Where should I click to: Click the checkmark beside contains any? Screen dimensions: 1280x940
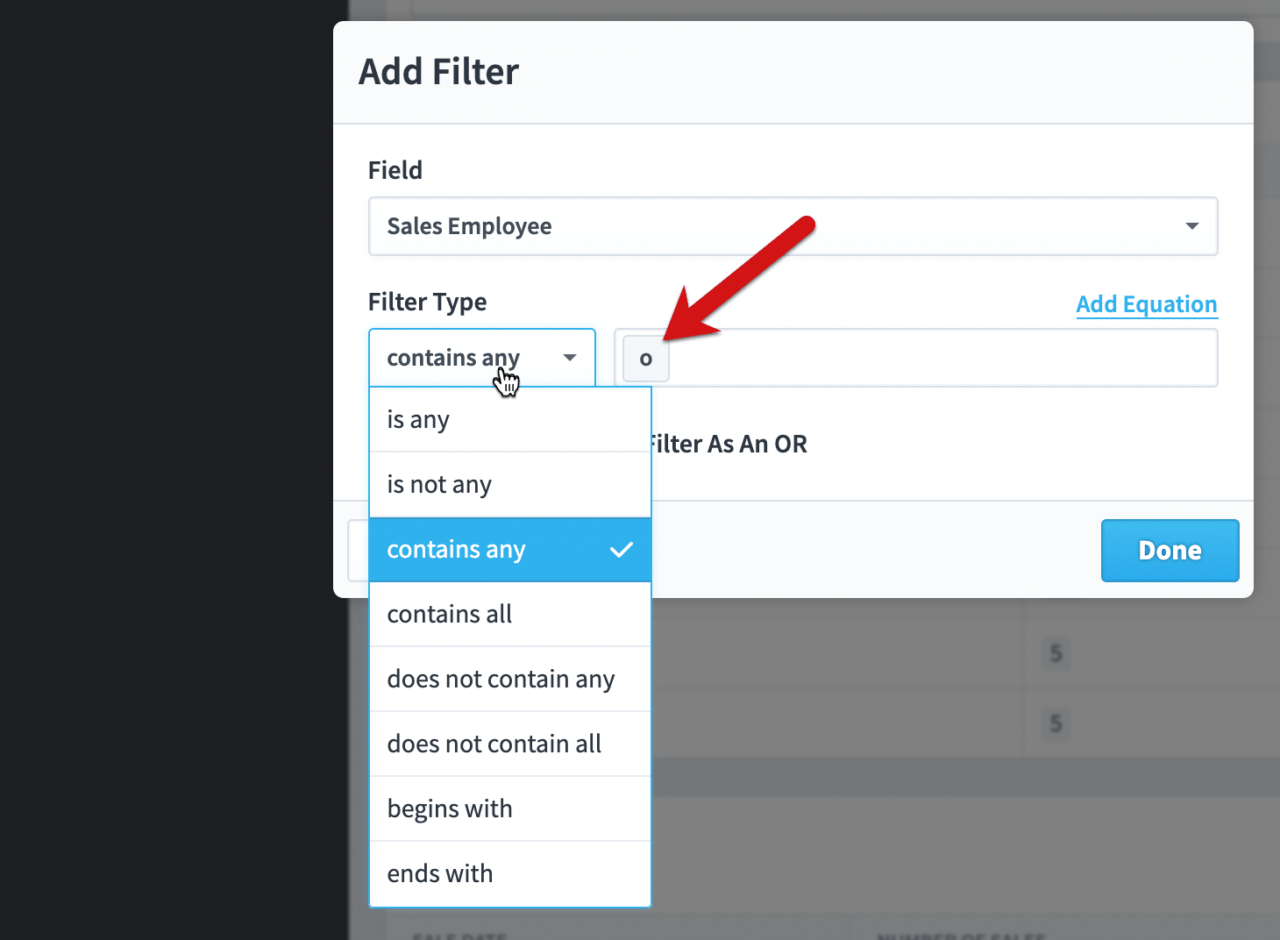pos(622,549)
